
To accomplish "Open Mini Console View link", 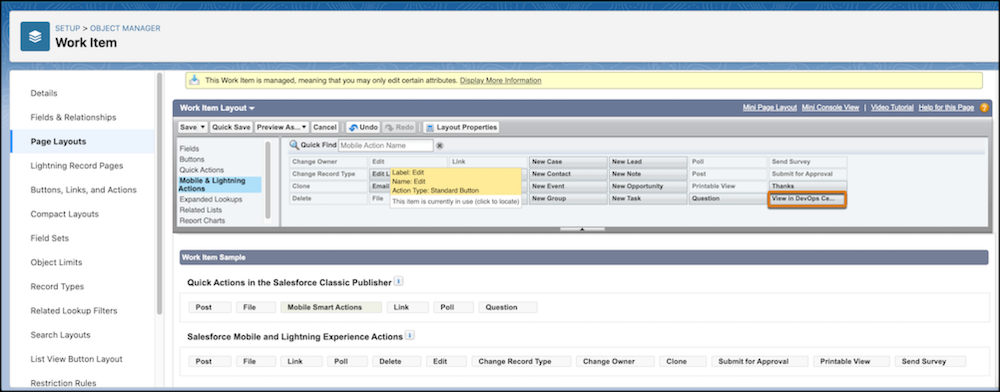I will coord(830,108).
